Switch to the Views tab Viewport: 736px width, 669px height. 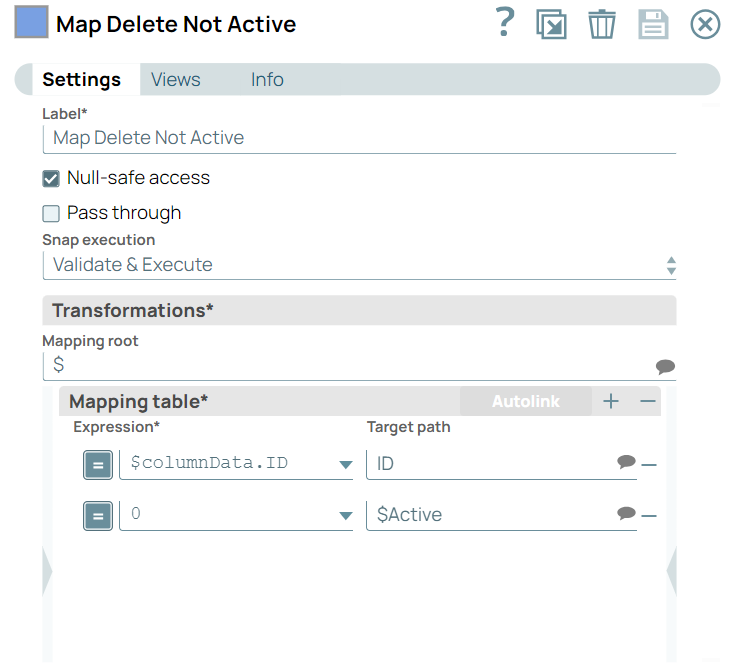pyautogui.click(x=175, y=80)
